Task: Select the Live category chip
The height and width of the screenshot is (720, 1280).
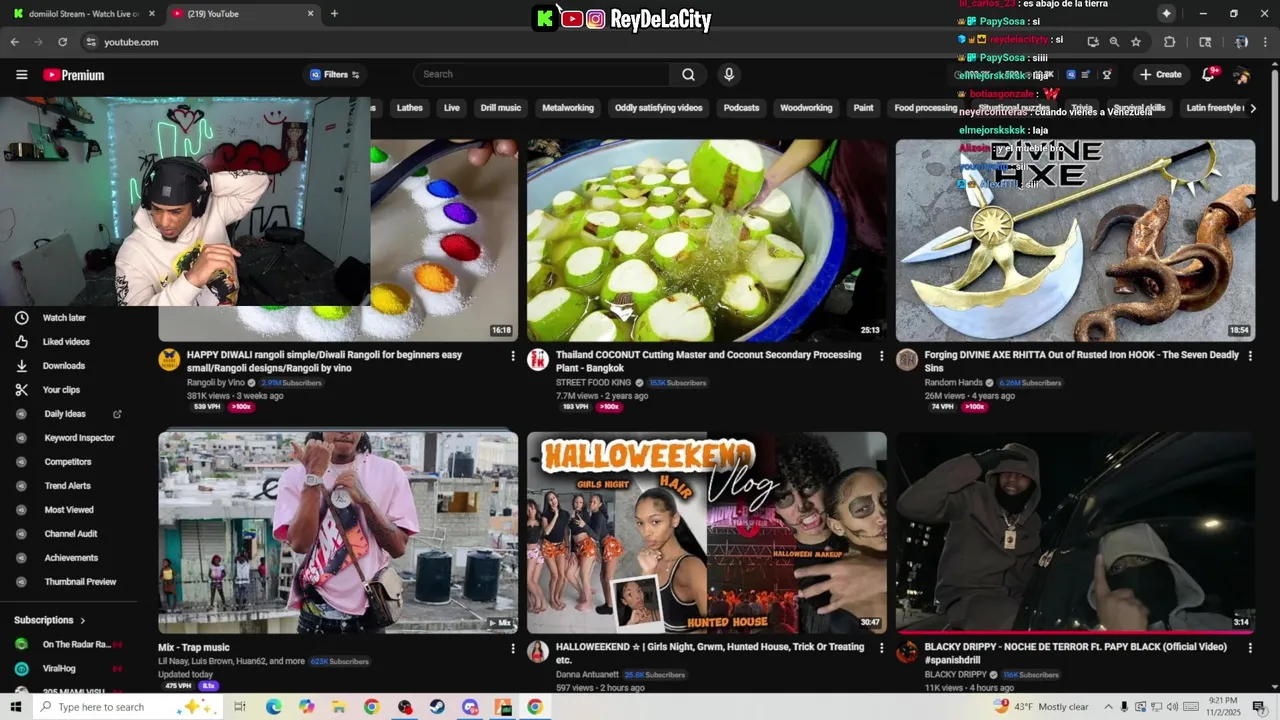Action: (x=452, y=108)
